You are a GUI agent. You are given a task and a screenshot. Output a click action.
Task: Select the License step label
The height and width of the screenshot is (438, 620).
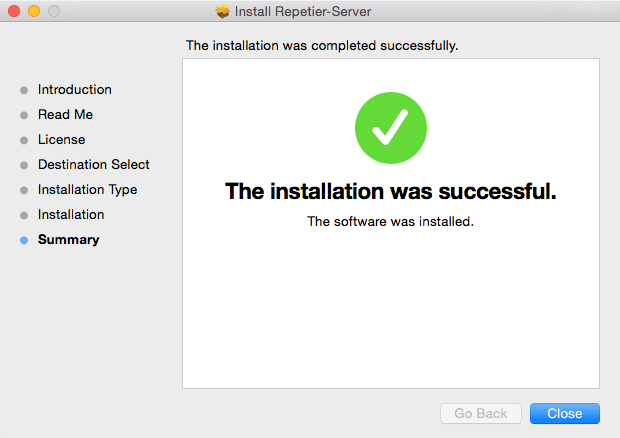(61, 140)
